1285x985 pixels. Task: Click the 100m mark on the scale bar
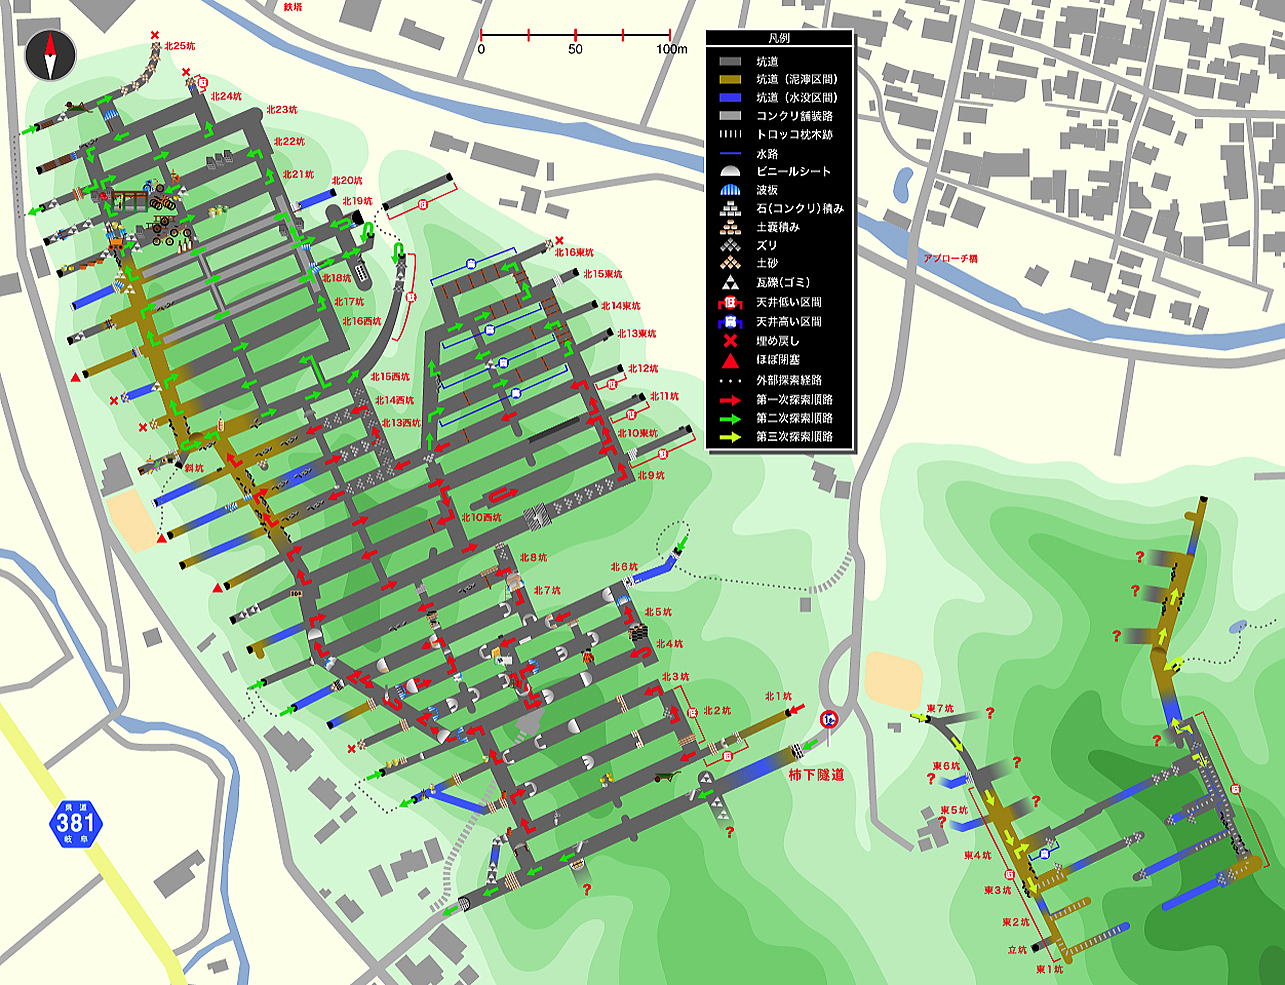[x=671, y=49]
